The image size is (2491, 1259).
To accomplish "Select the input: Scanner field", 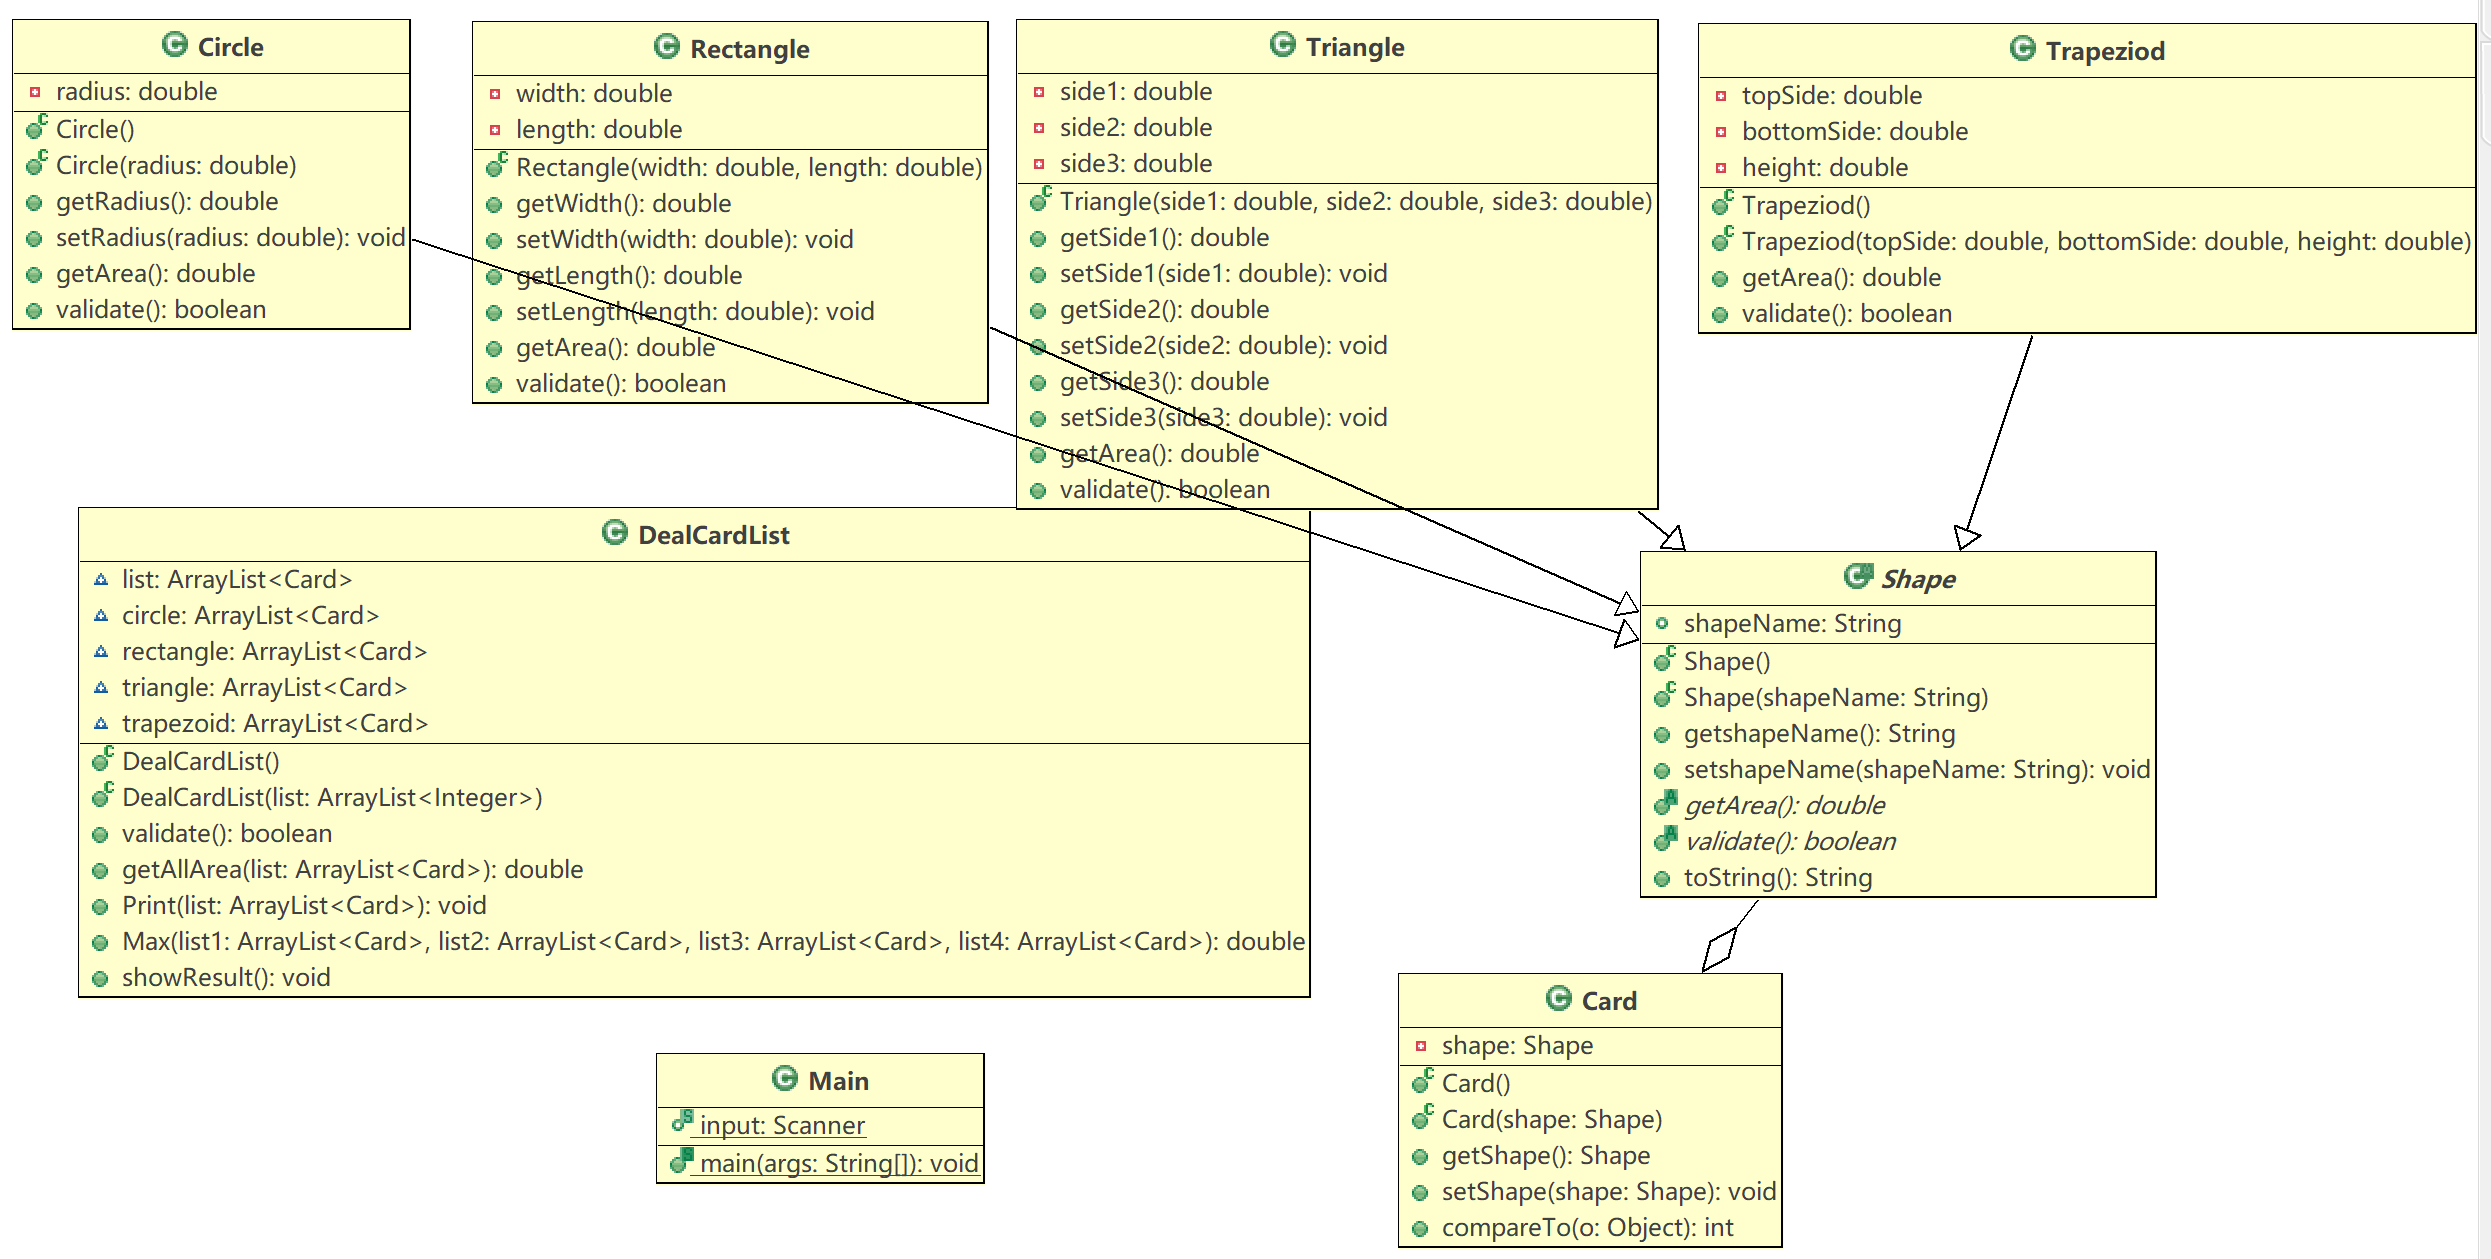I will 781,1126.
